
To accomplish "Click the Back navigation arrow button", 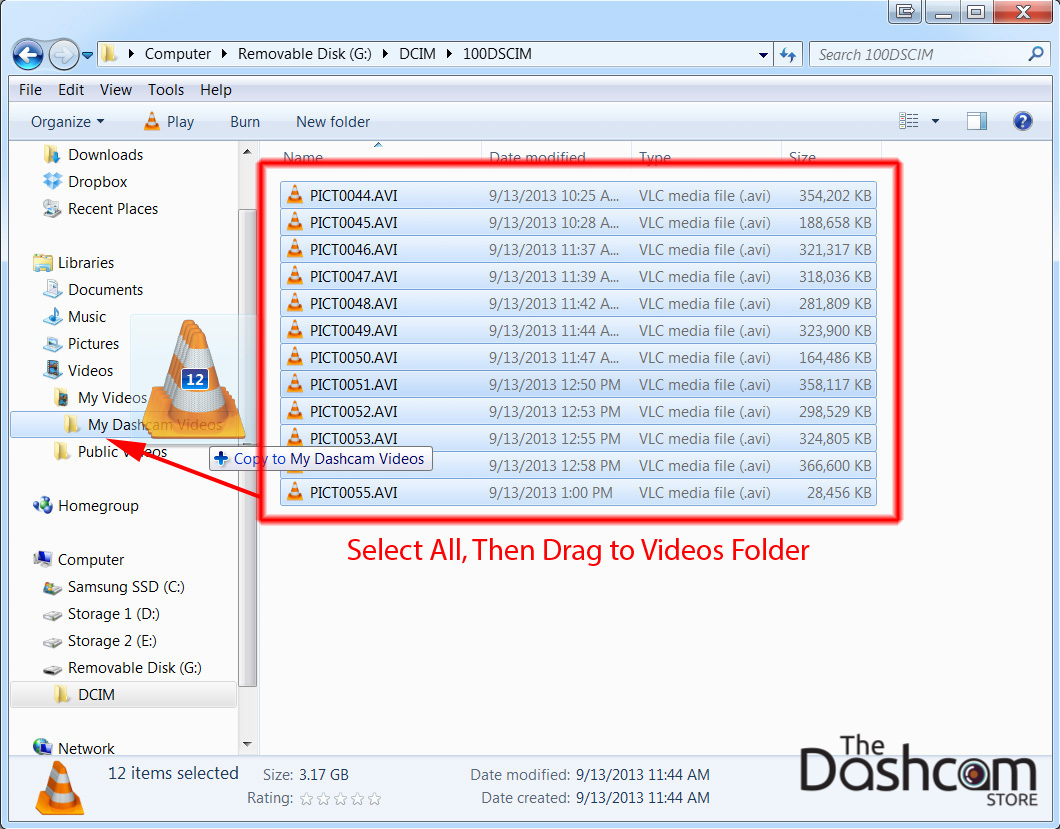I will 28,54.
